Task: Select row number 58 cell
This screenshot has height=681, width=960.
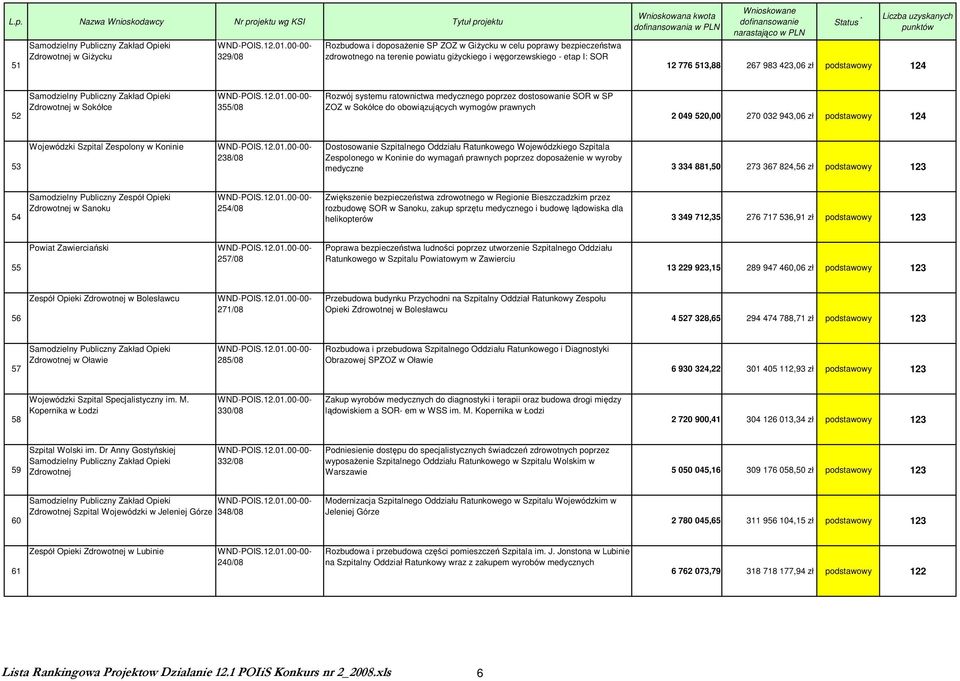Action: (x=16, y=420)
